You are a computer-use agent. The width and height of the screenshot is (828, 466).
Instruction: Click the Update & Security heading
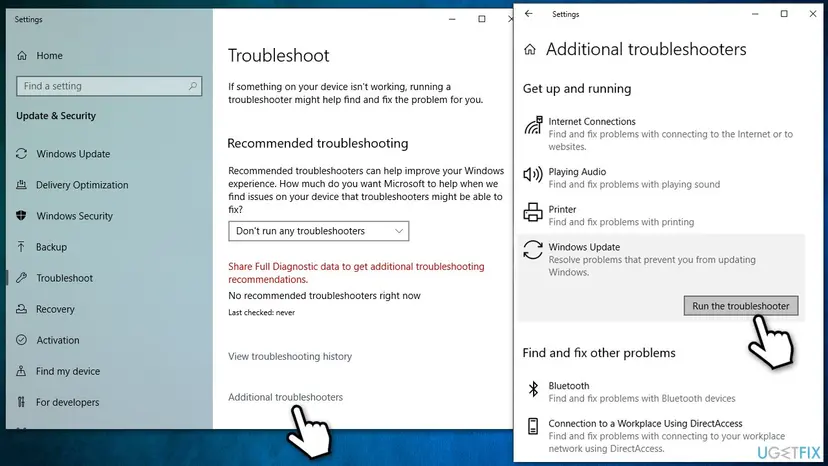tap(56, 116)
